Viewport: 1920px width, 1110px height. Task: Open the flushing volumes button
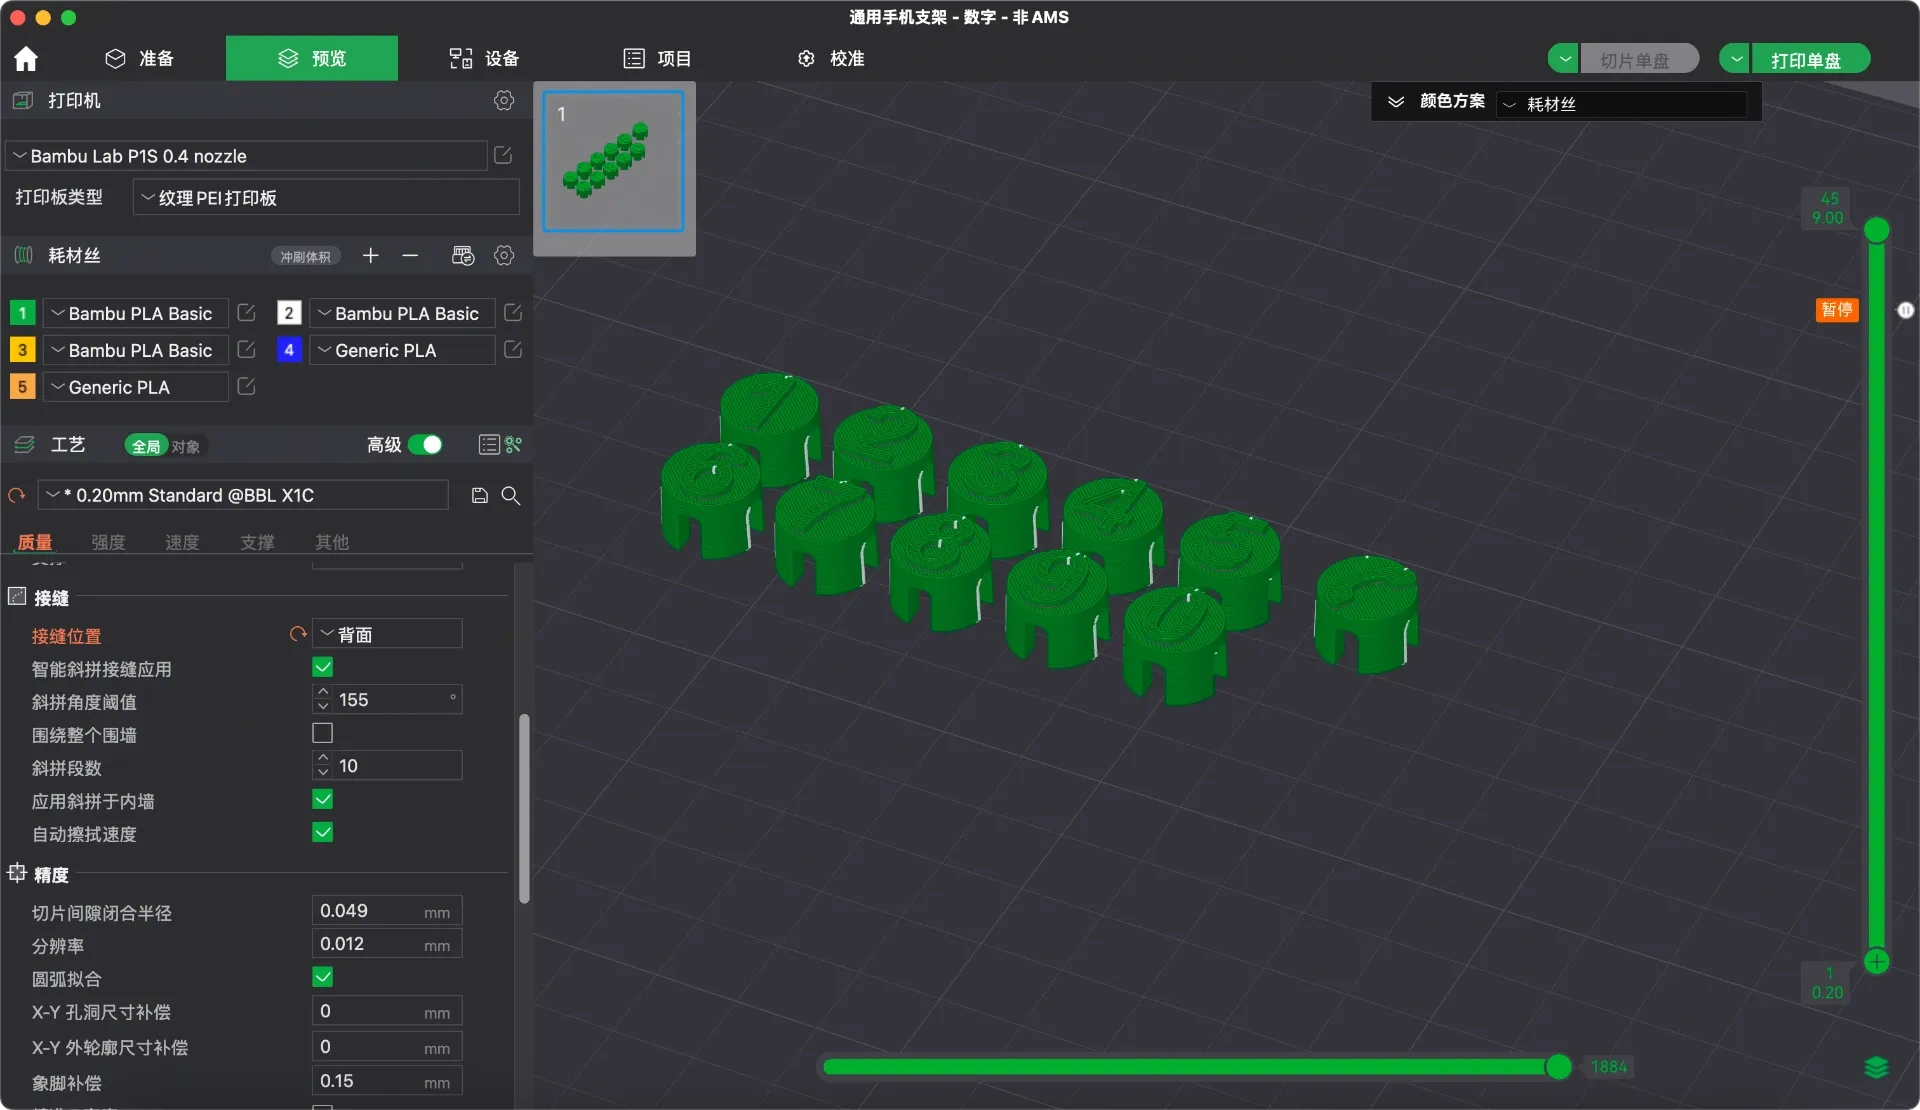pos(305,257)
